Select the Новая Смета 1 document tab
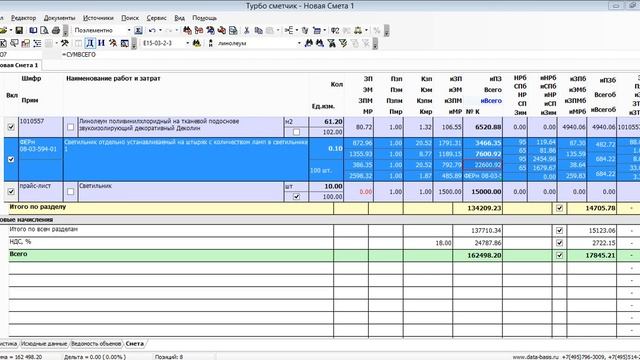This screenshot has width=640, height=360. click(20, 65)
